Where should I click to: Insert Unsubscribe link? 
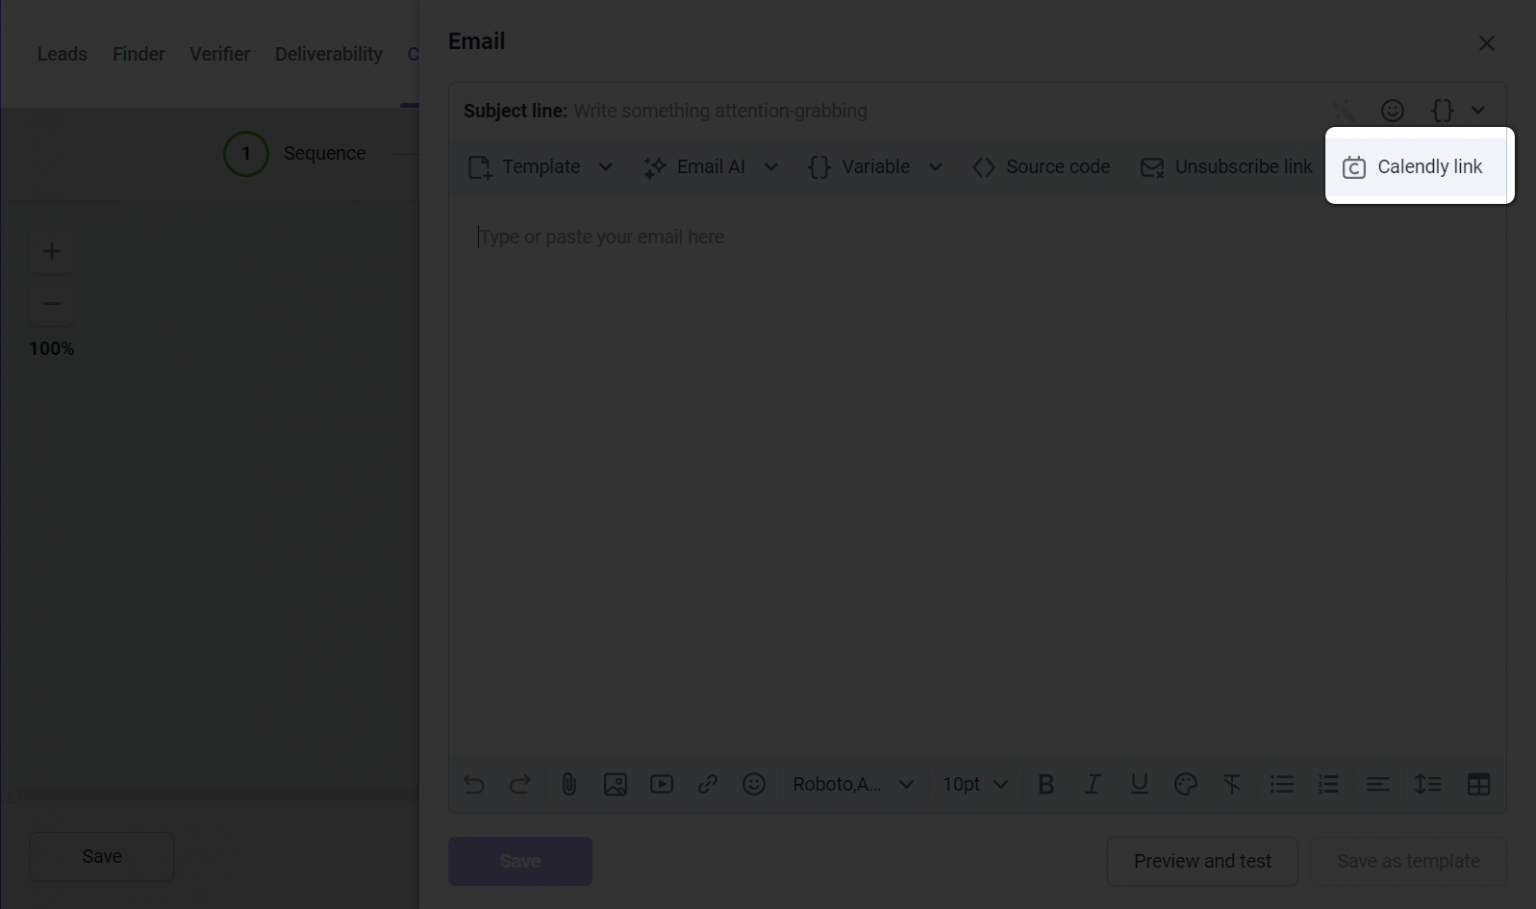[1226, 167]
